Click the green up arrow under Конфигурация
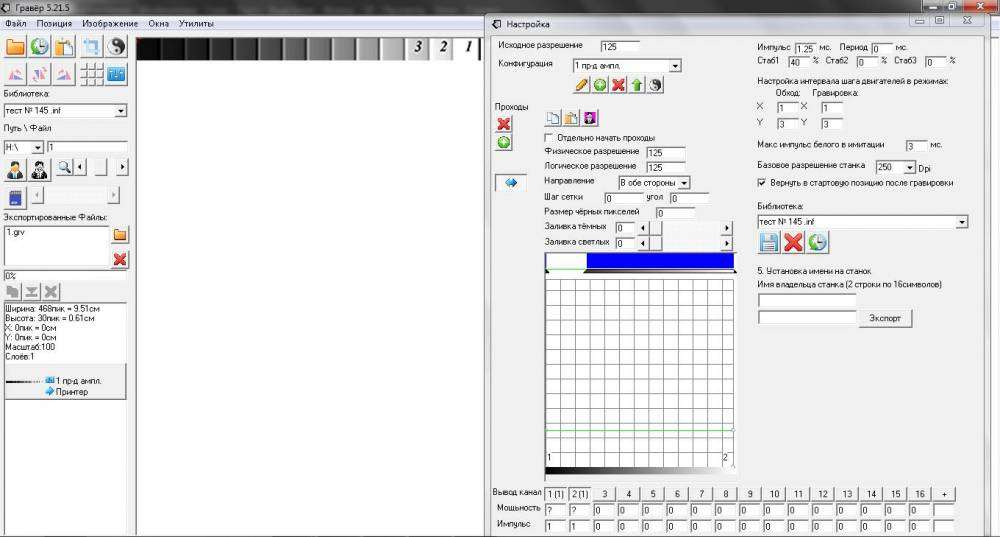The height and width of the screenshot is (537, 1000). 636,85
